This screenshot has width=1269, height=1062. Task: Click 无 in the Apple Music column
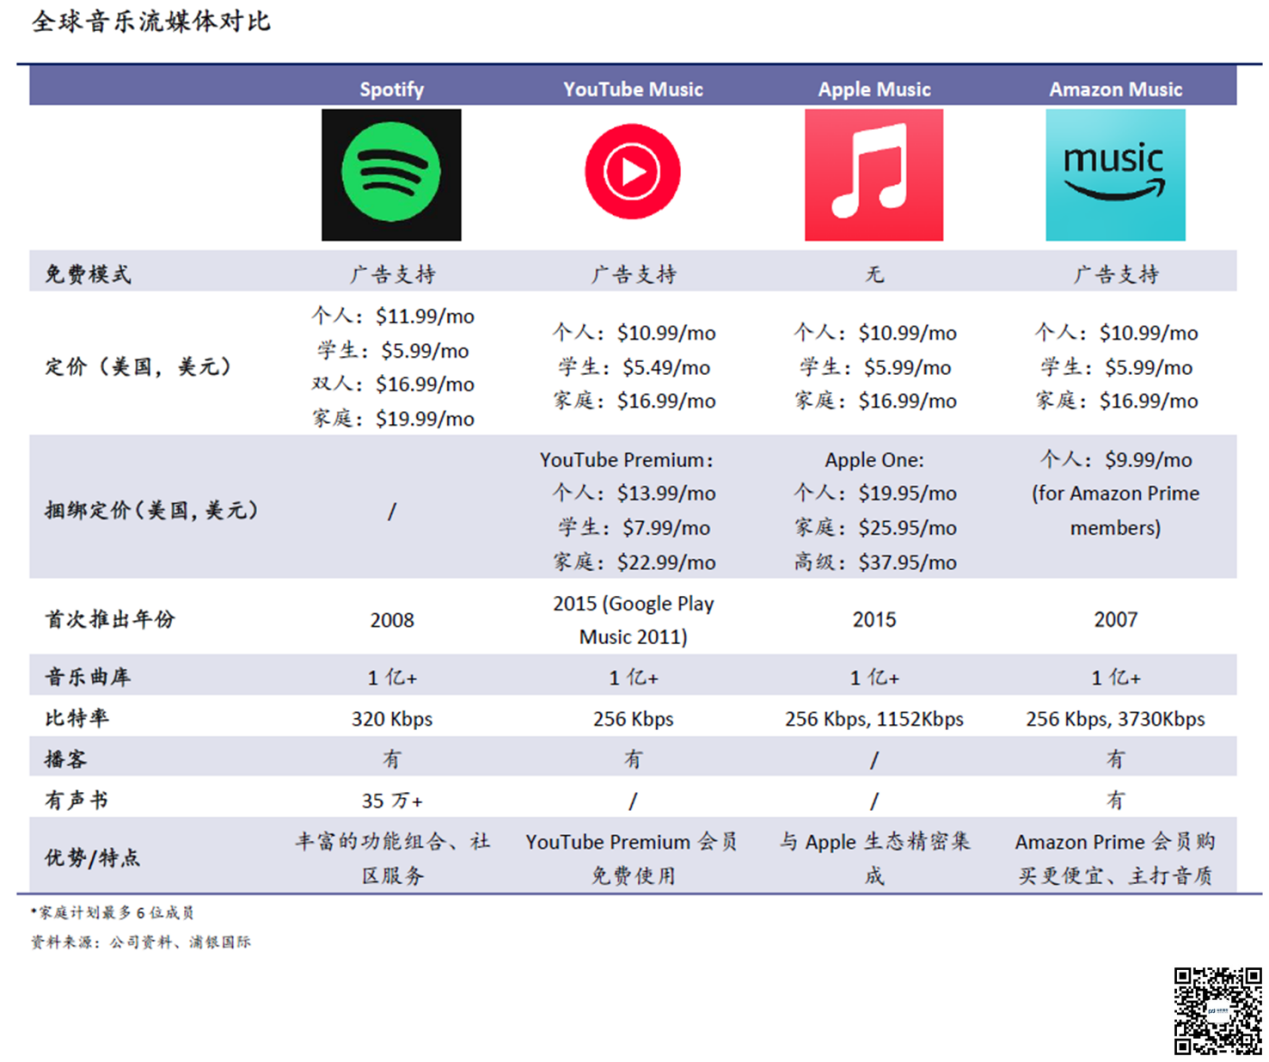(875, 274)
